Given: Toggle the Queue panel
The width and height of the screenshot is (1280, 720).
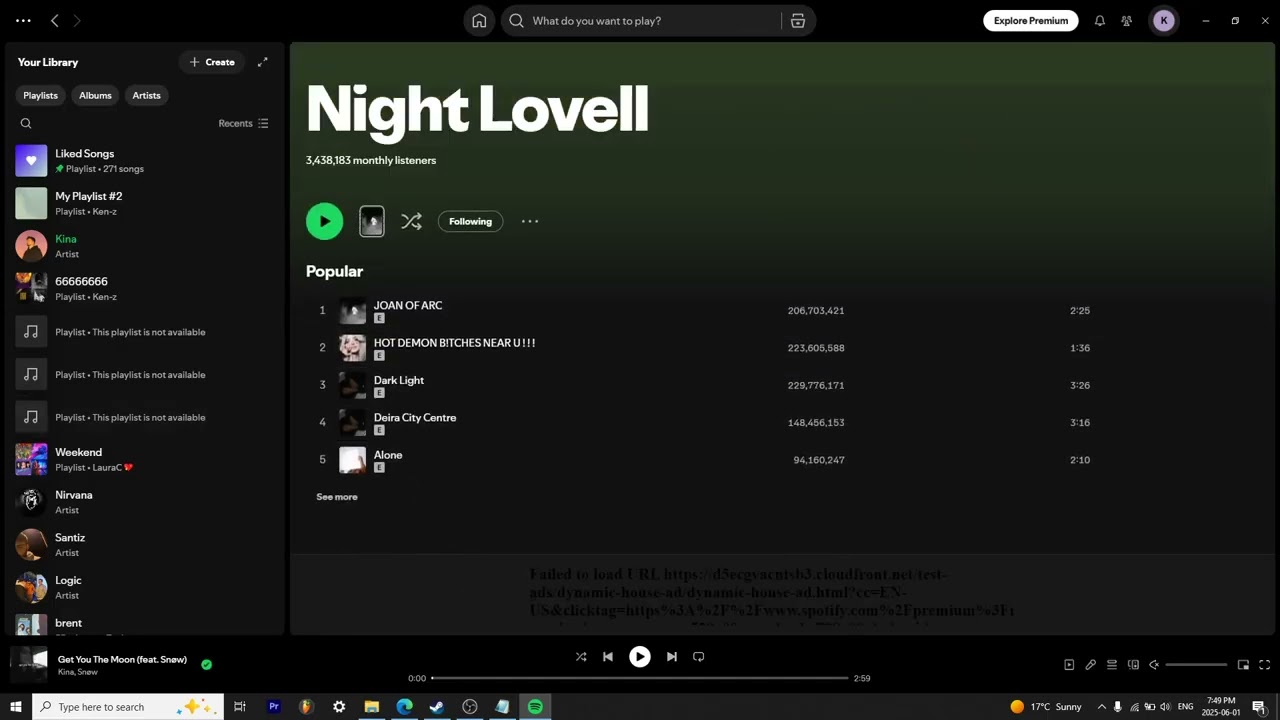Looking at the screenshot, I should point(1112,665).
